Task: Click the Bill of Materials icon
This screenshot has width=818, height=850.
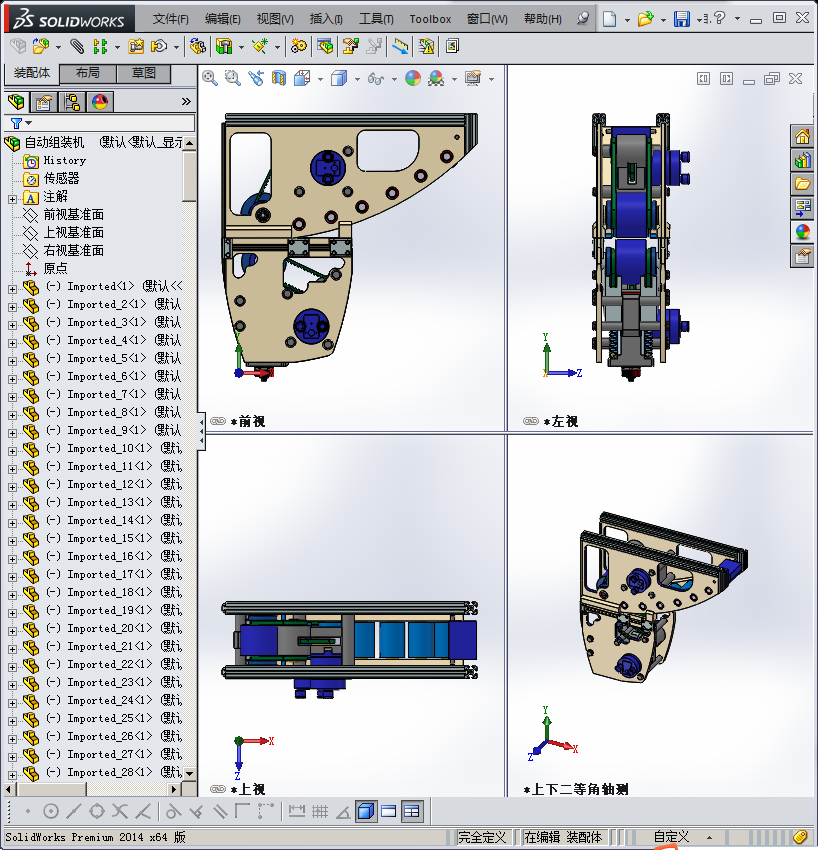Action: [x=325, y=47]
